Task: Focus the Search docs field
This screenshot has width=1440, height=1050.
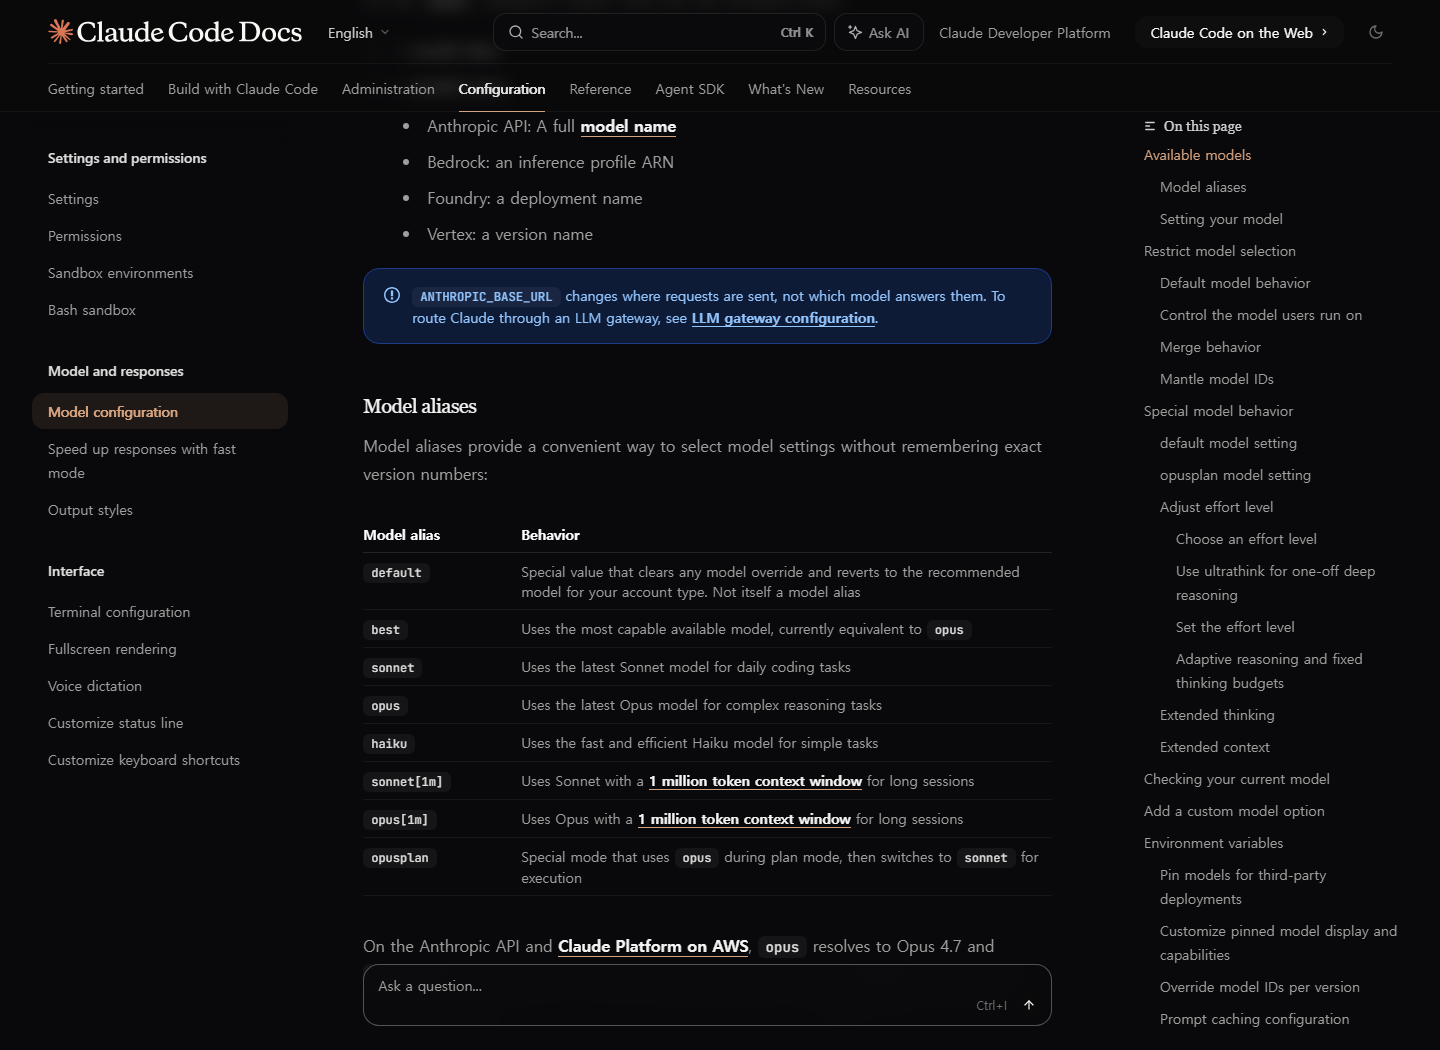Action: click(660, 32)
